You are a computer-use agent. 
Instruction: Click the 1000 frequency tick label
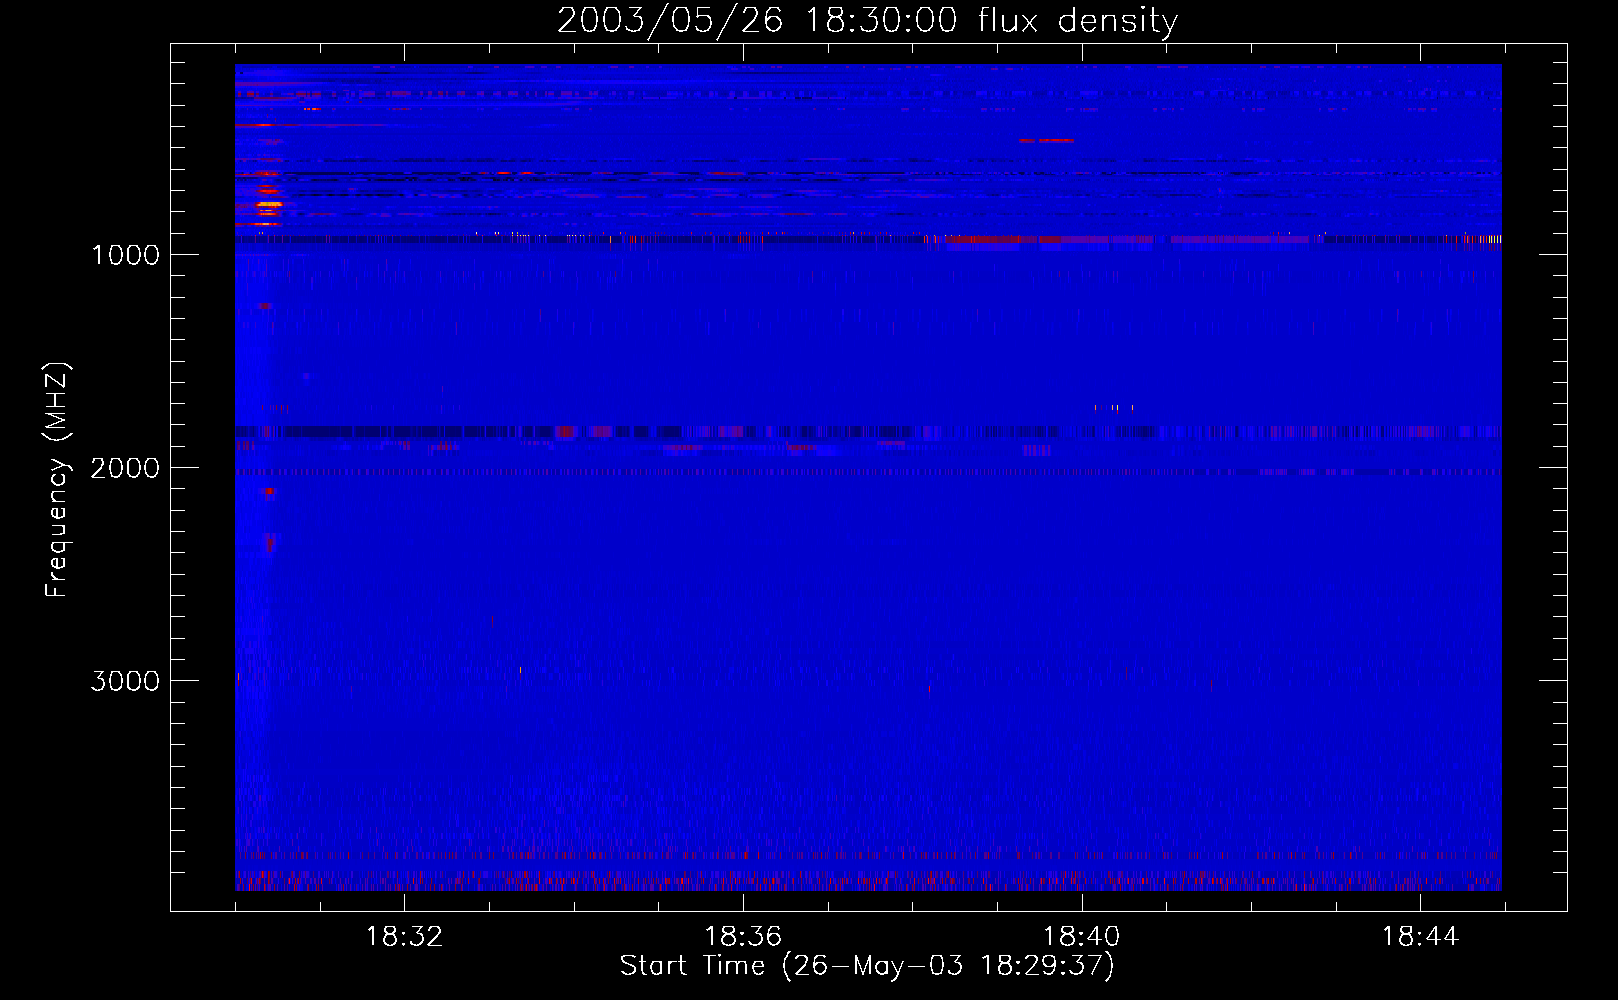125,255
